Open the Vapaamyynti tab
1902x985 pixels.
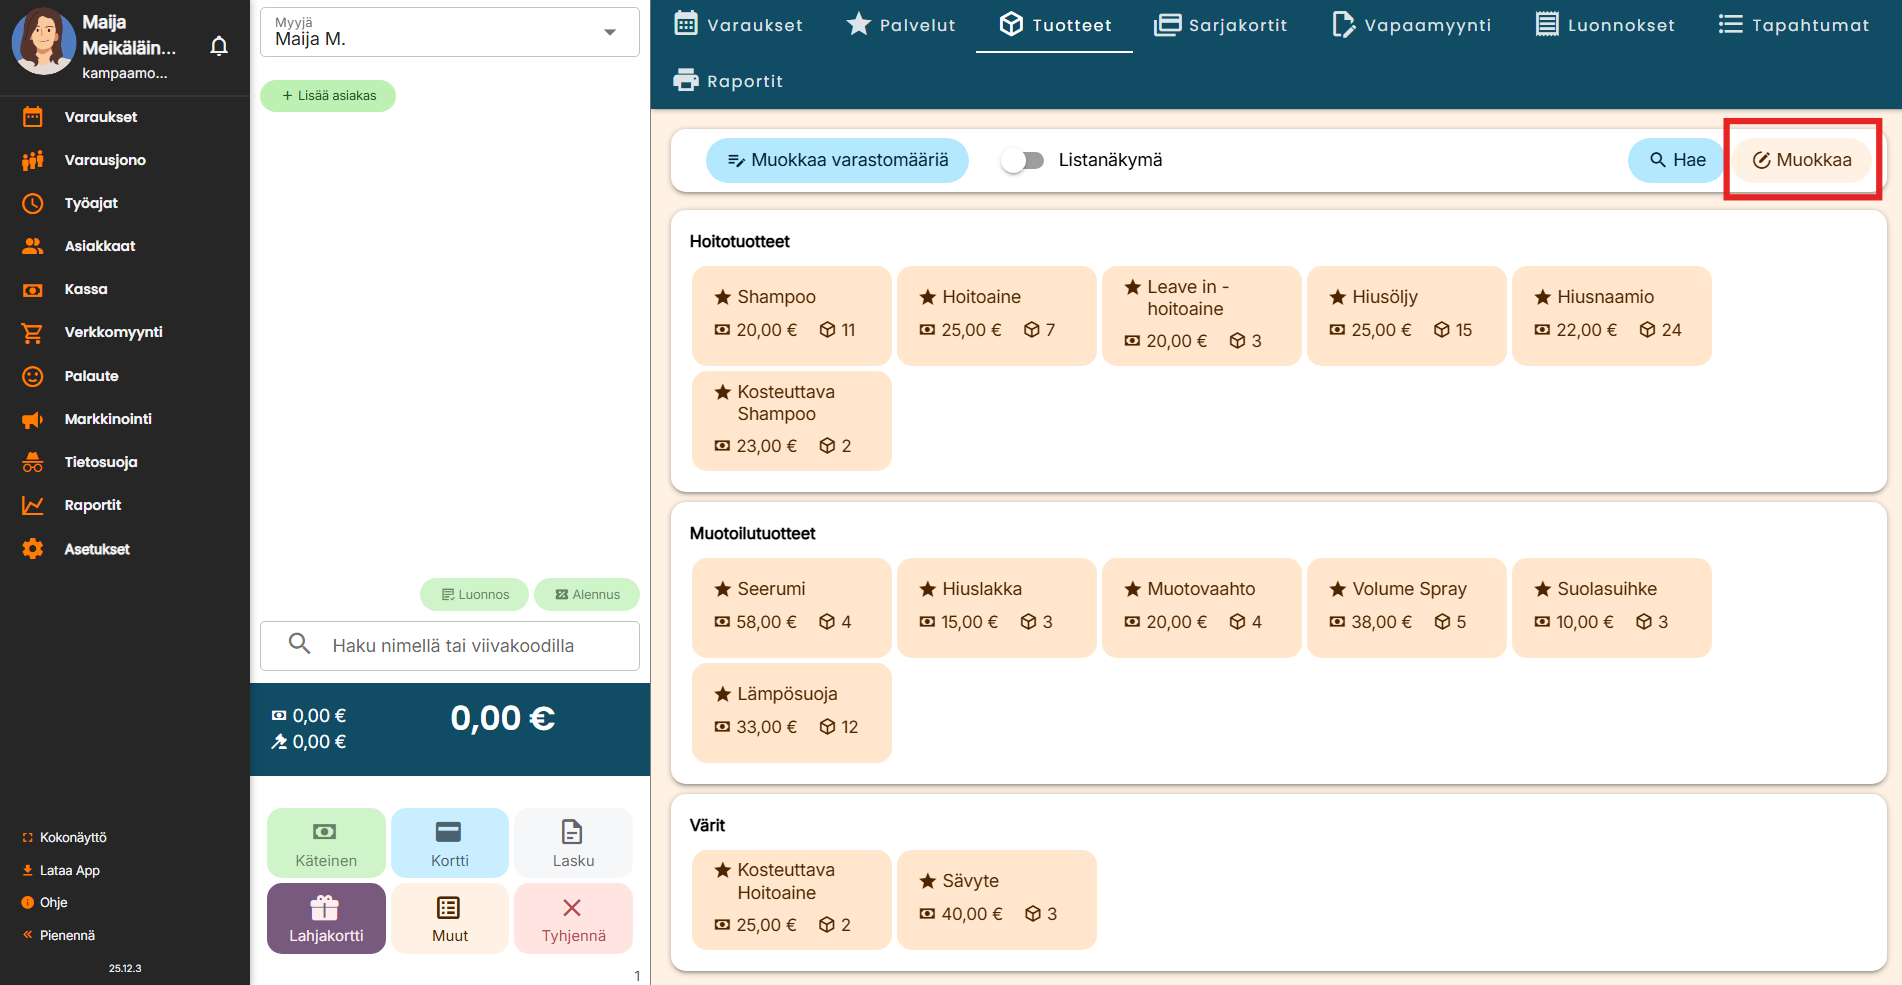click(1411, 25)
